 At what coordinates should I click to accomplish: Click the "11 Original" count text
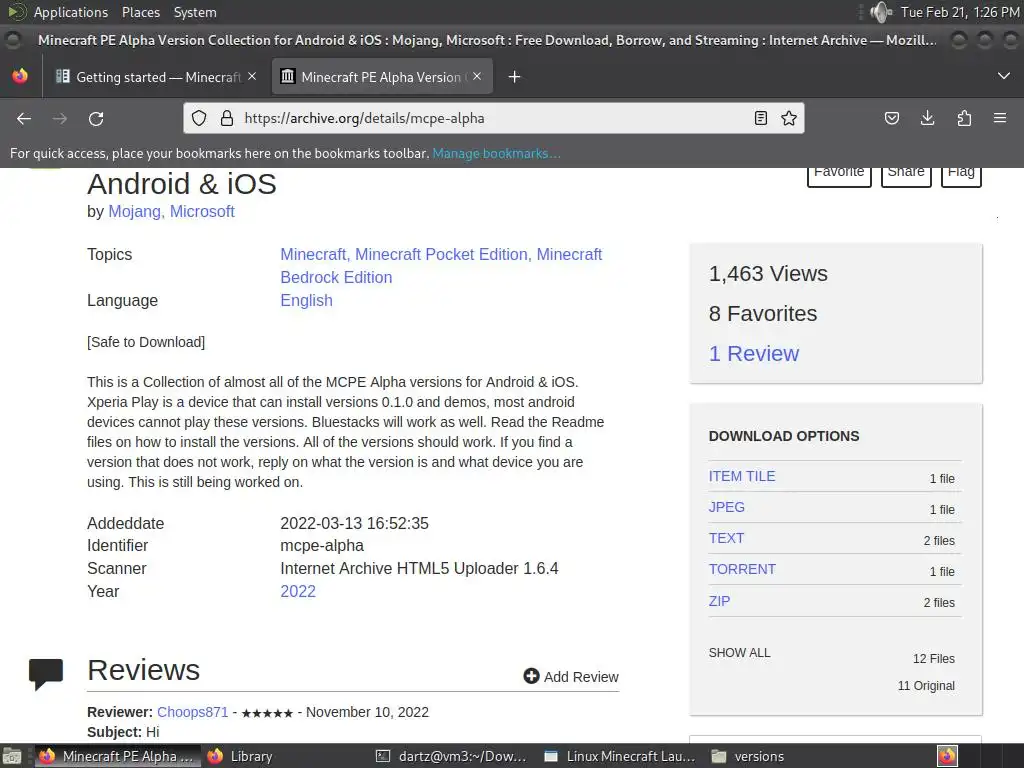926,686
